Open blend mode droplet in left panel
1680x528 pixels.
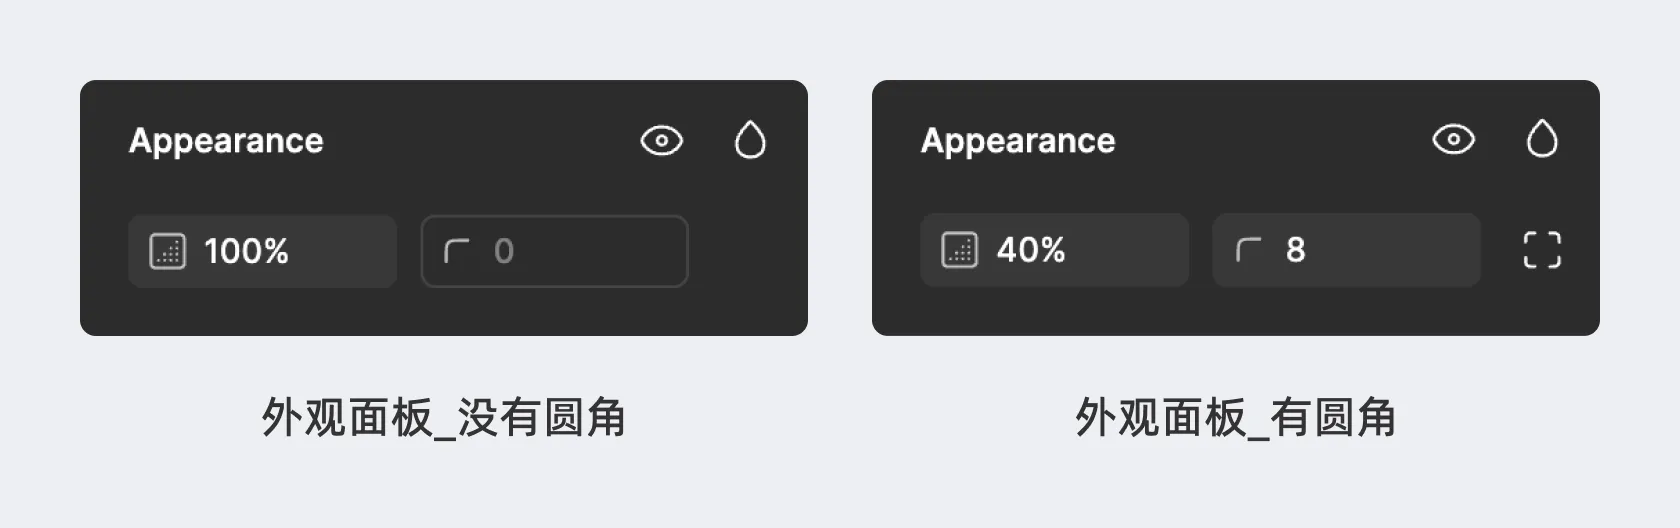[750, 141]
